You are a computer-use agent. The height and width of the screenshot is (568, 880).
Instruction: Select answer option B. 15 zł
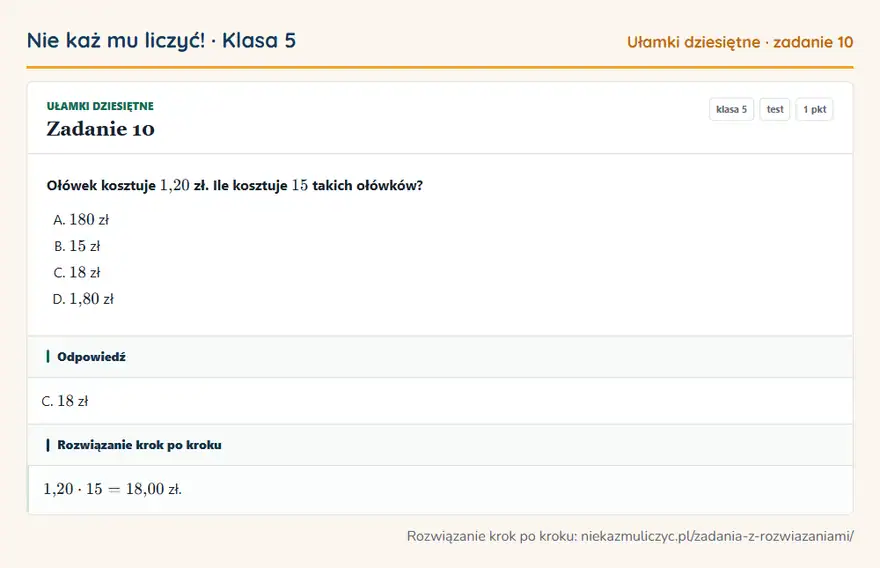point(77,246)
